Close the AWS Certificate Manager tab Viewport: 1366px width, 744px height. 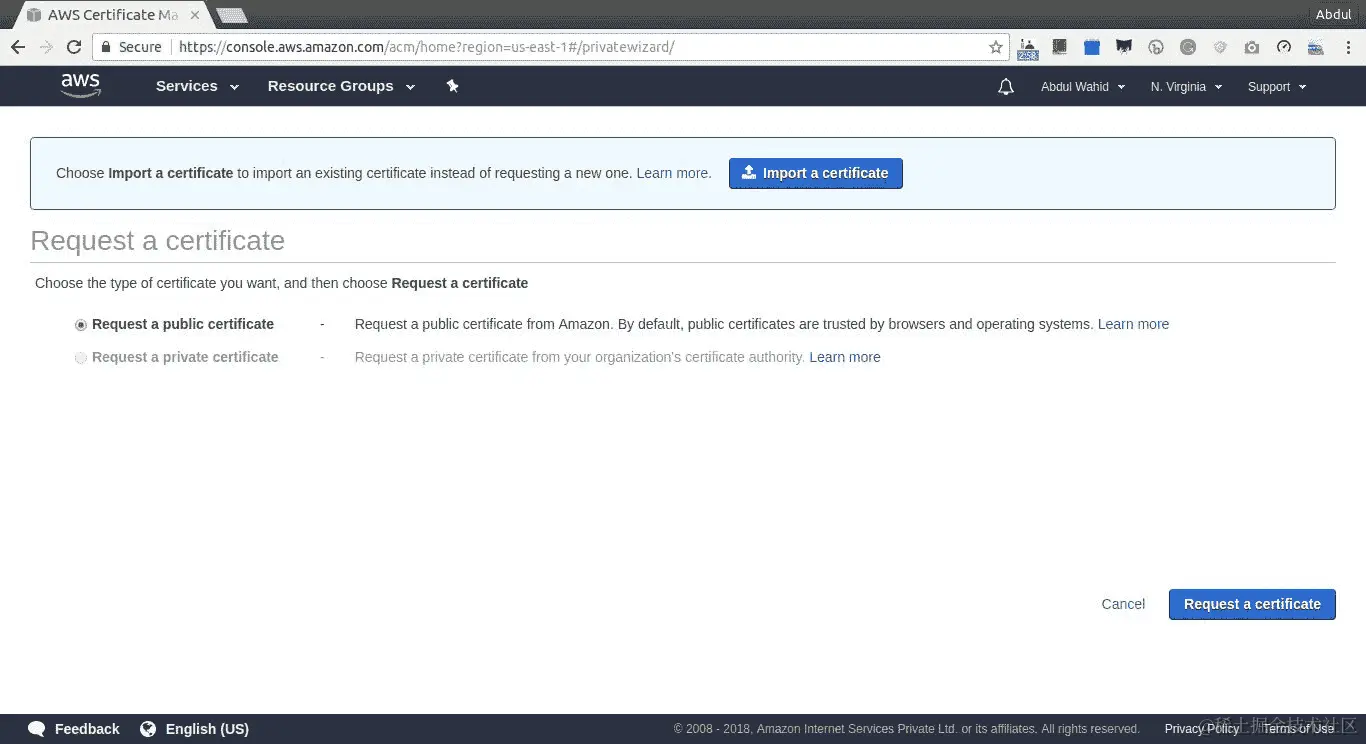195,15
